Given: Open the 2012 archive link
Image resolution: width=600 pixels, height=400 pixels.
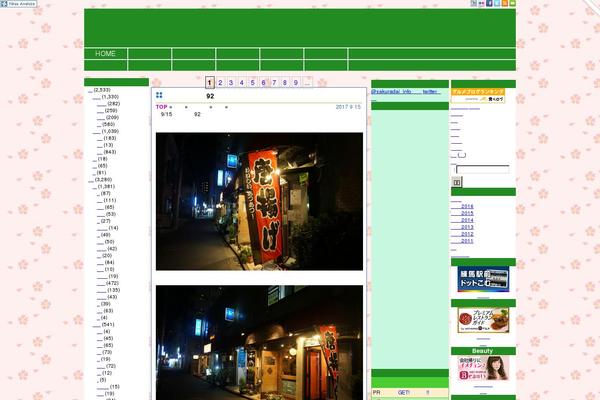Looking at the screenshot, I should [x=462, y=234].
